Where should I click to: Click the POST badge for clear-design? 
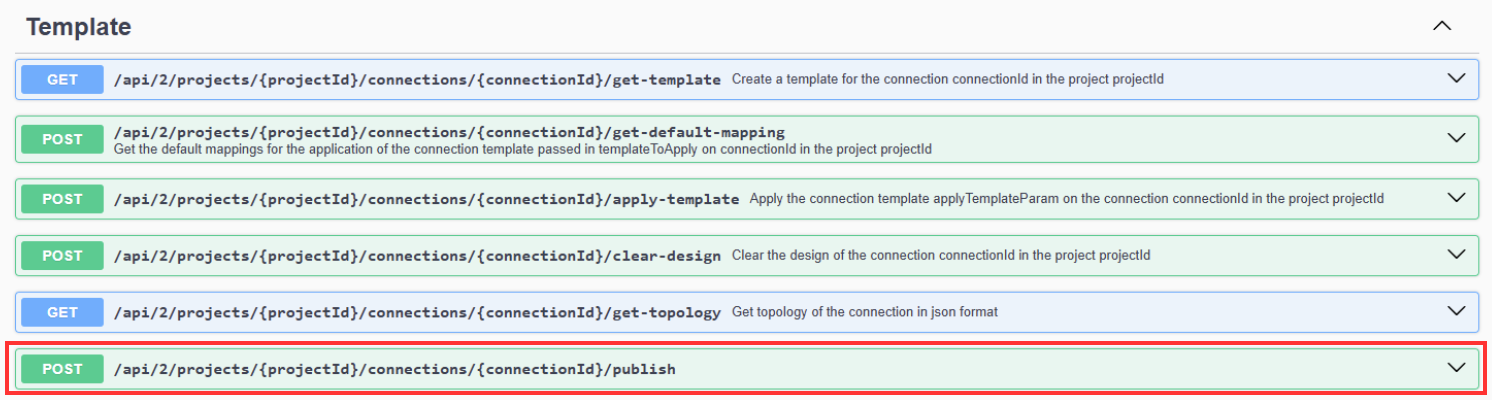tap(62, 256)
